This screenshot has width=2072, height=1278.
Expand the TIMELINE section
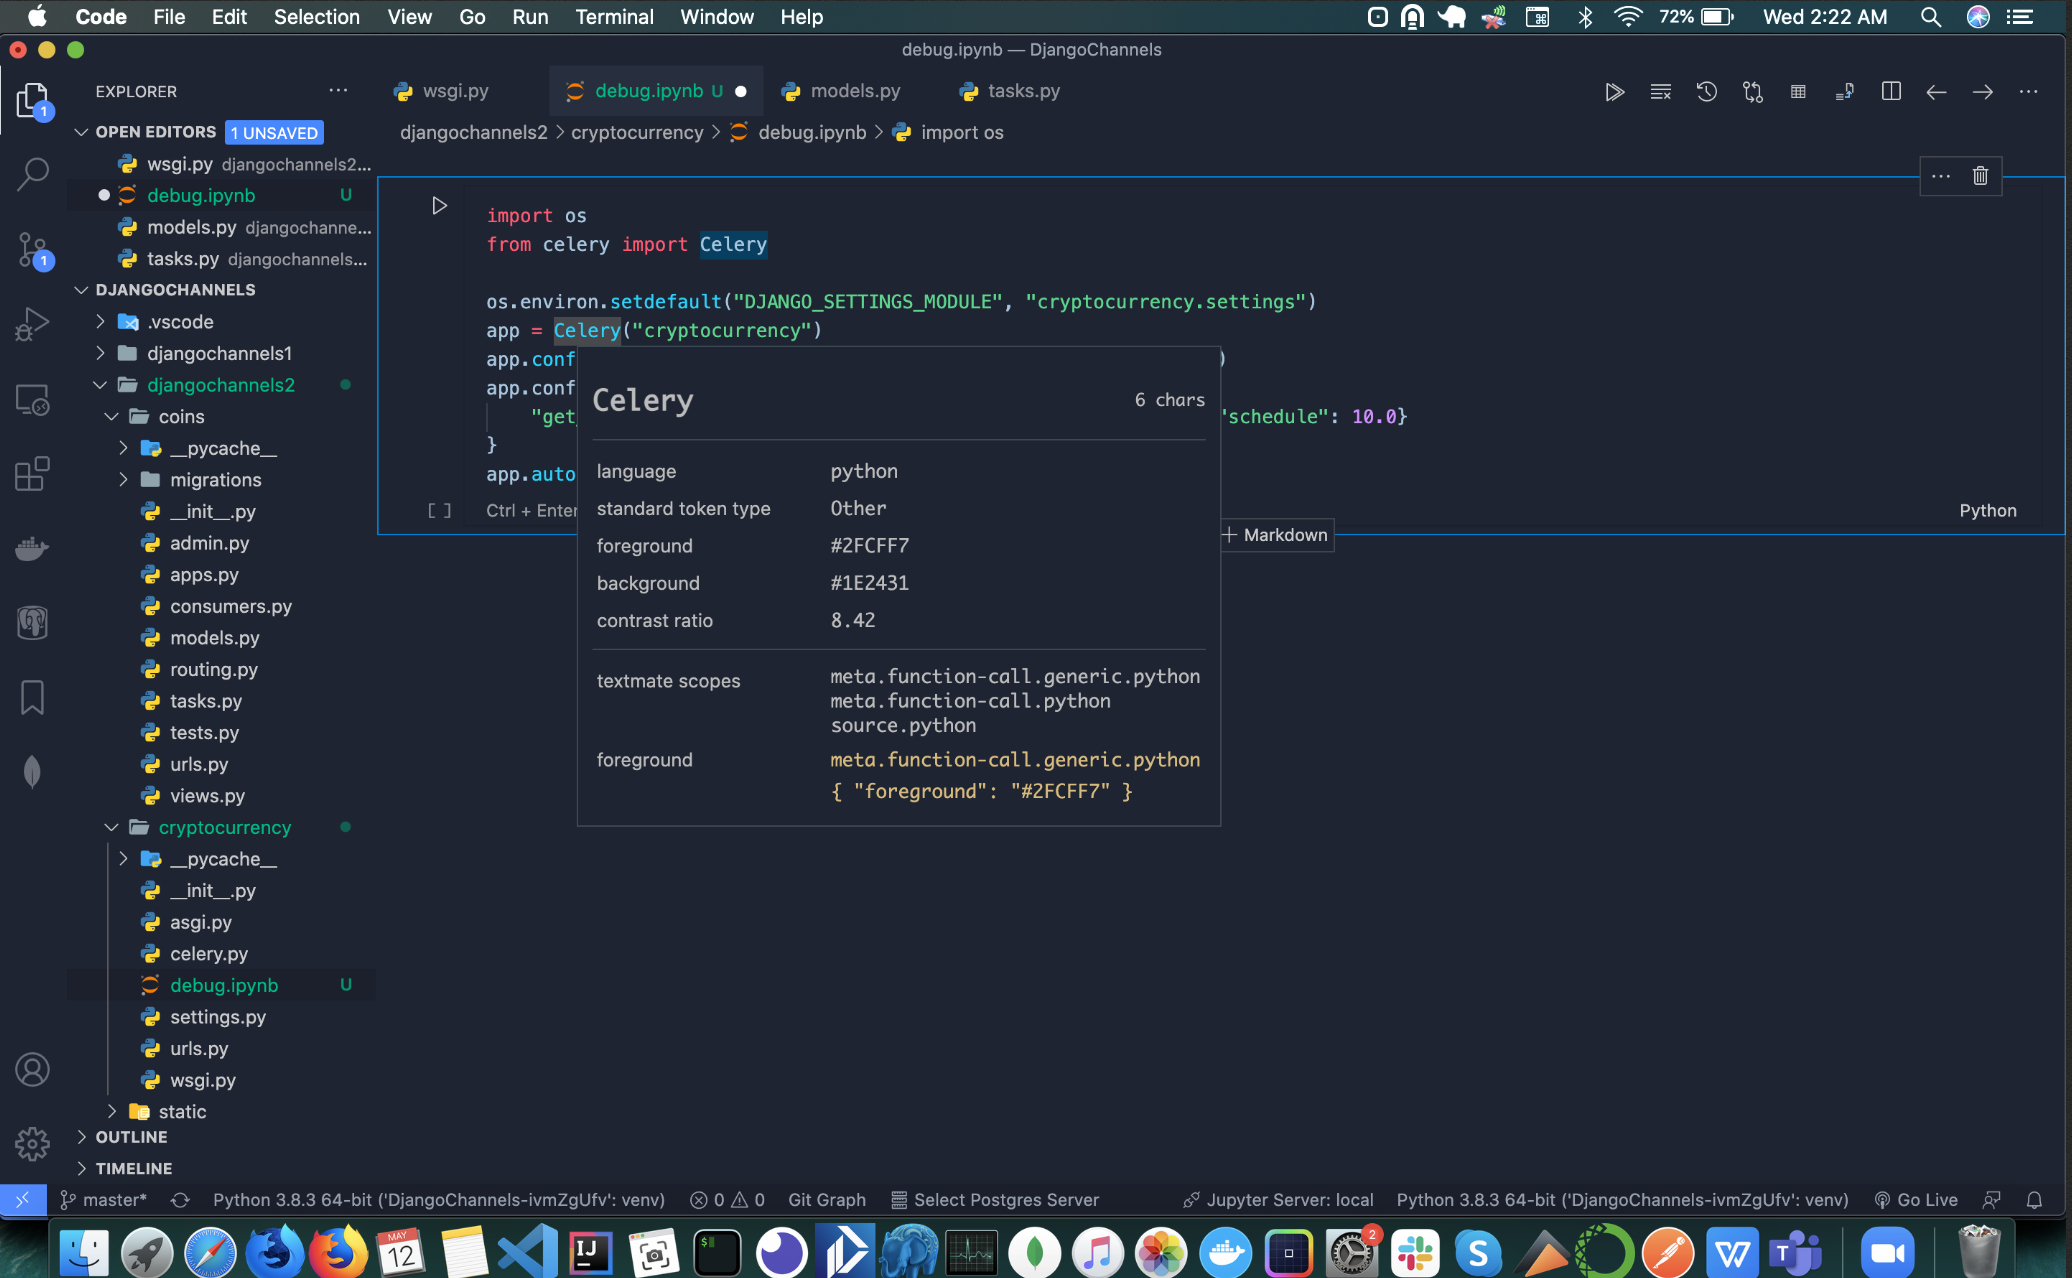[134, 1168]
